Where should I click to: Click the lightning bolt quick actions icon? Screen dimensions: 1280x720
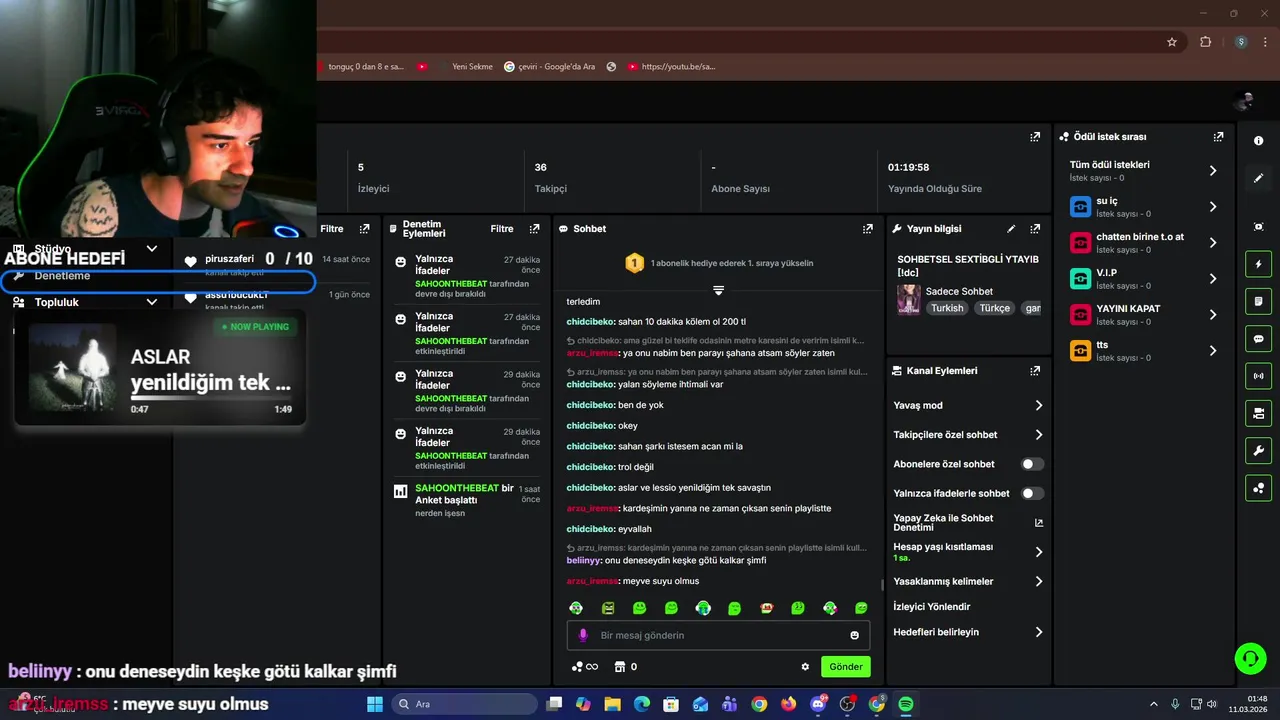click(x=1258, y=264)
